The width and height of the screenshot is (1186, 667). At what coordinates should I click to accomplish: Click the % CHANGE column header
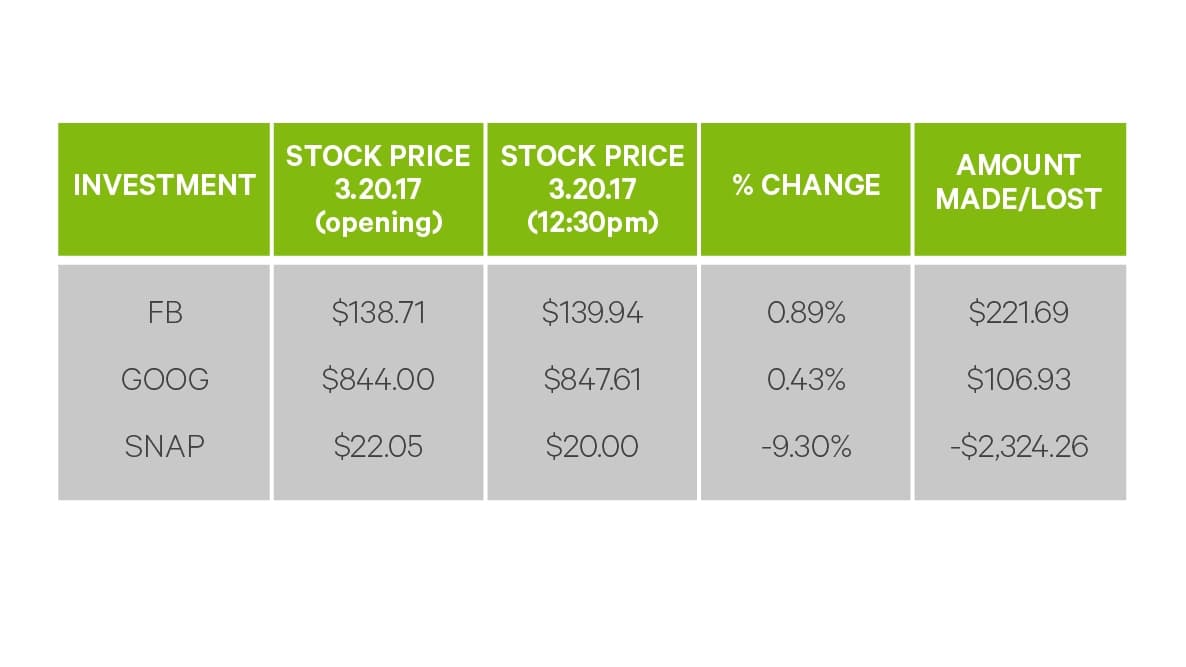(x=806, y=186)
